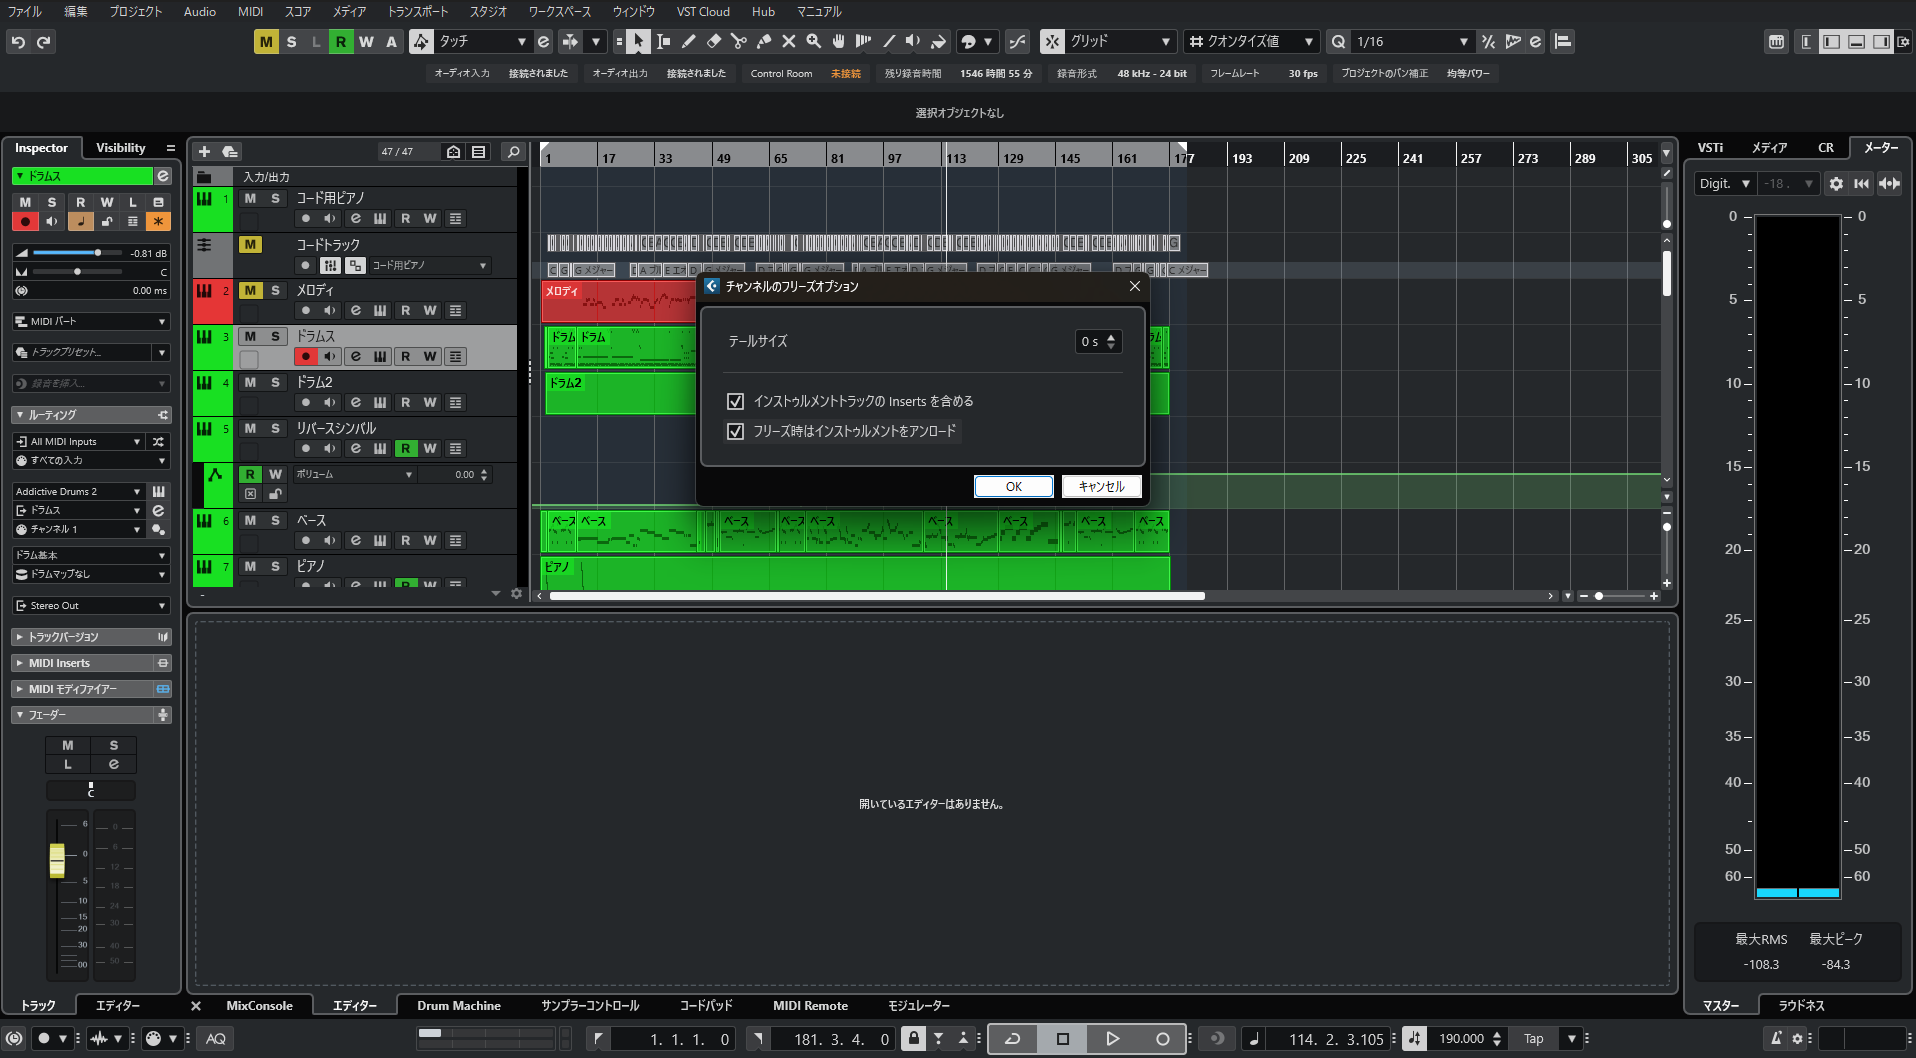Image resolution: width=1916 pixels, height=1058 pixels.
Task: Click the inspector volume slider handle
Action: (97, 253)
